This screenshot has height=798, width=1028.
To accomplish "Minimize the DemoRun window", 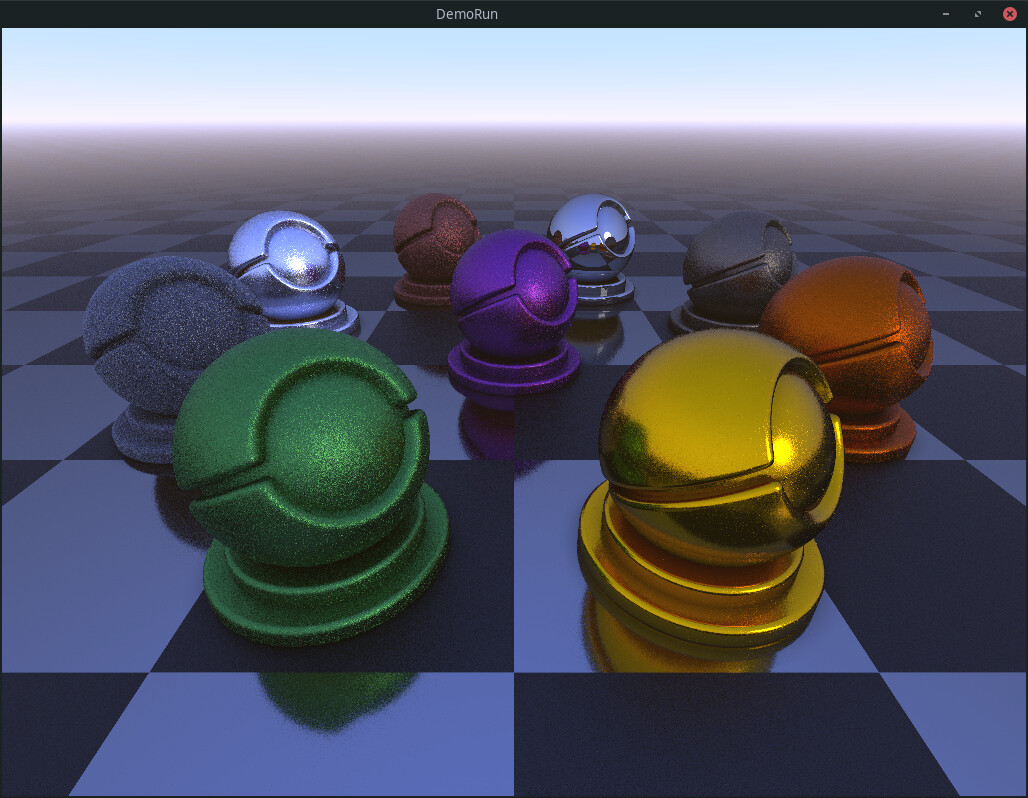I will pos(945,14).
